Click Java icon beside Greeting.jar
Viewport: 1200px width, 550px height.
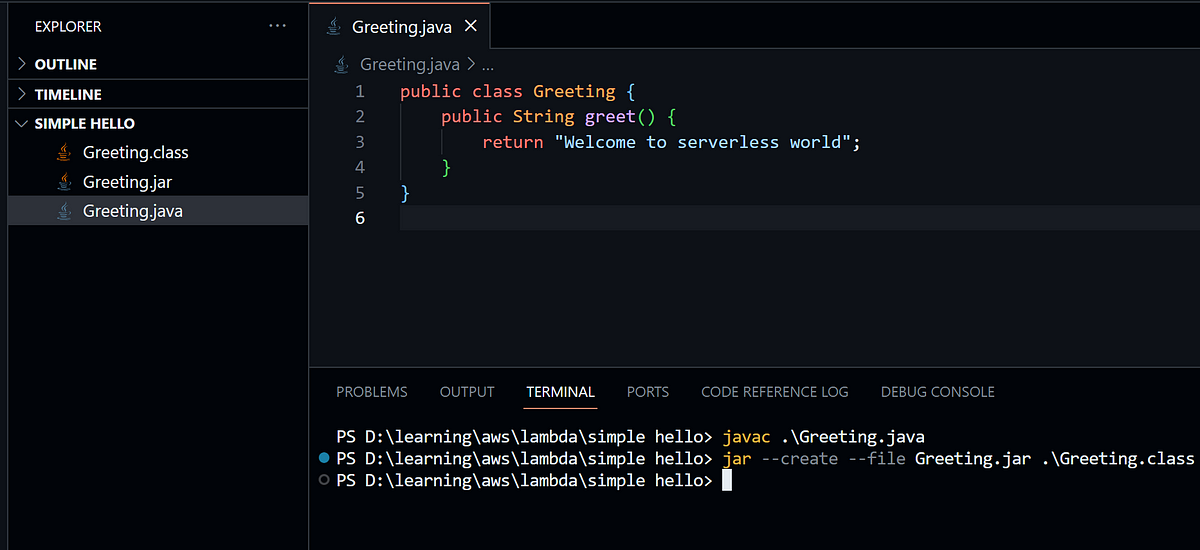coord(64,182)
